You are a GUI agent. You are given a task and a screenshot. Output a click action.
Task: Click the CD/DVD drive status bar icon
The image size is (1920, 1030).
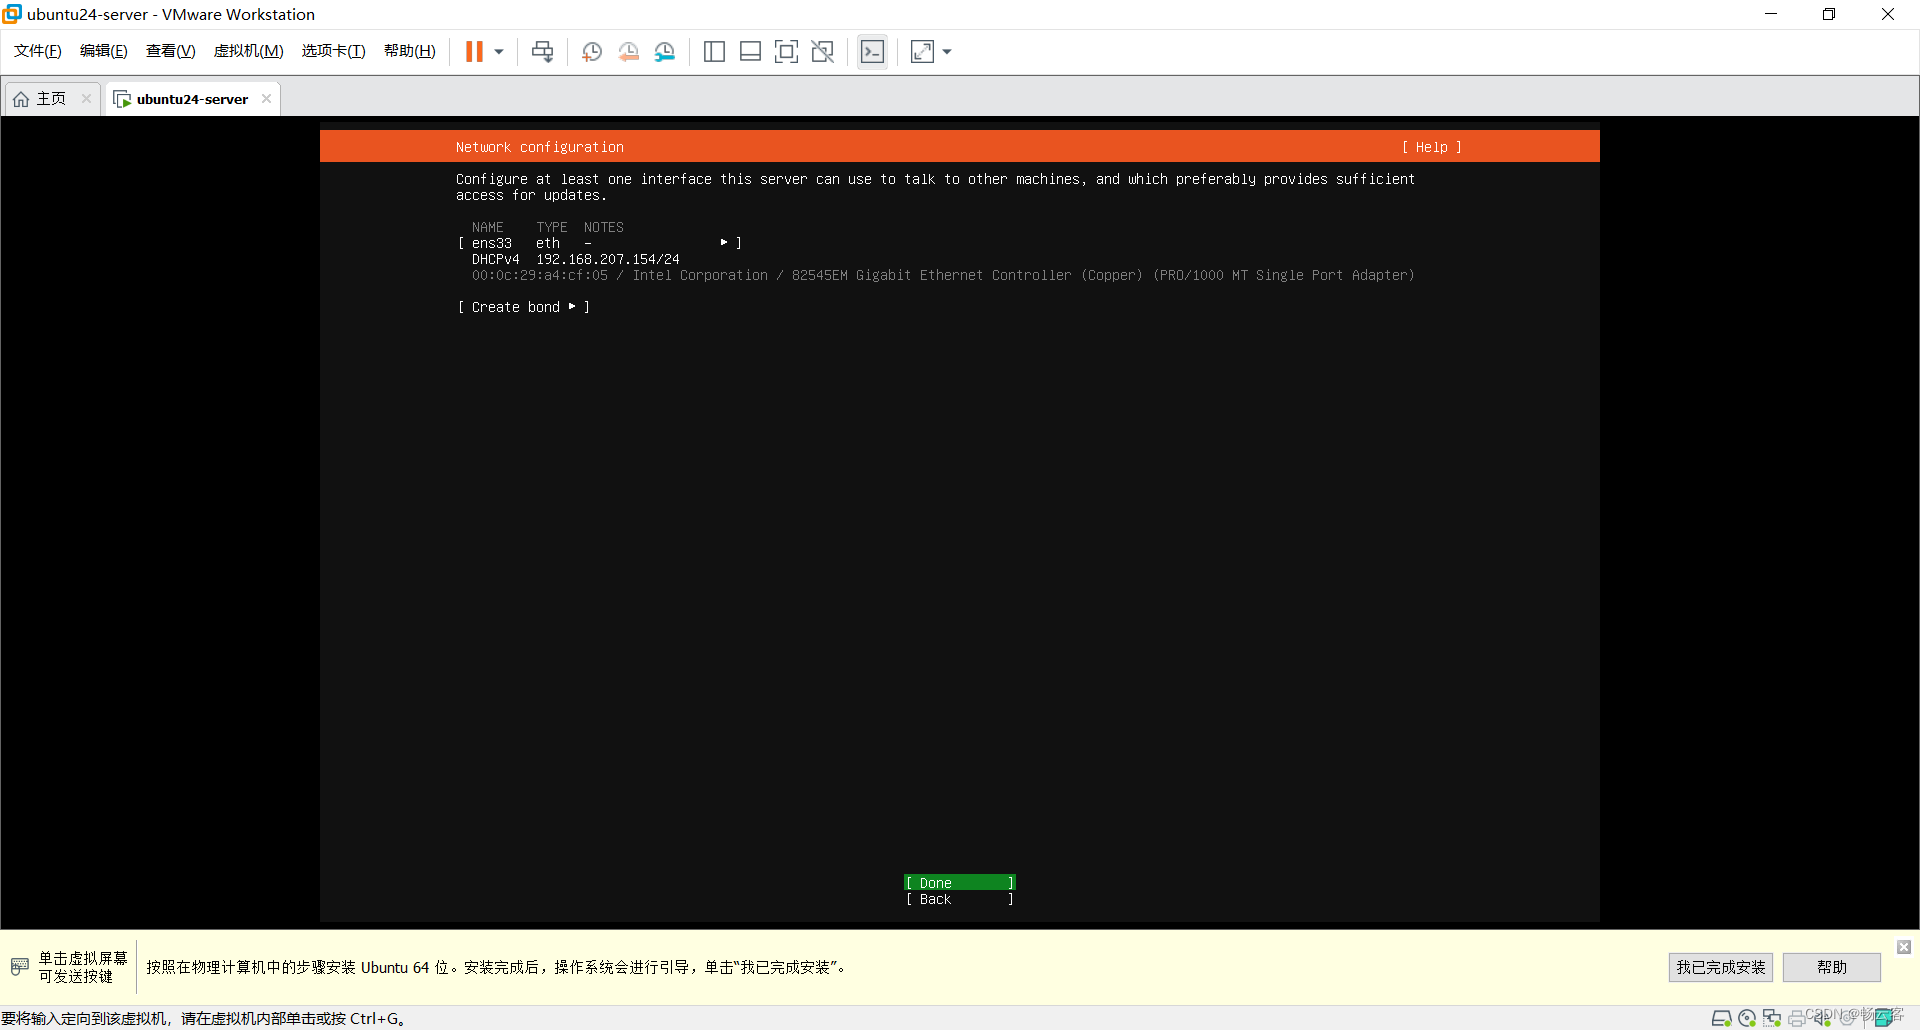pyautogui.click(x=1747, y=1018)
